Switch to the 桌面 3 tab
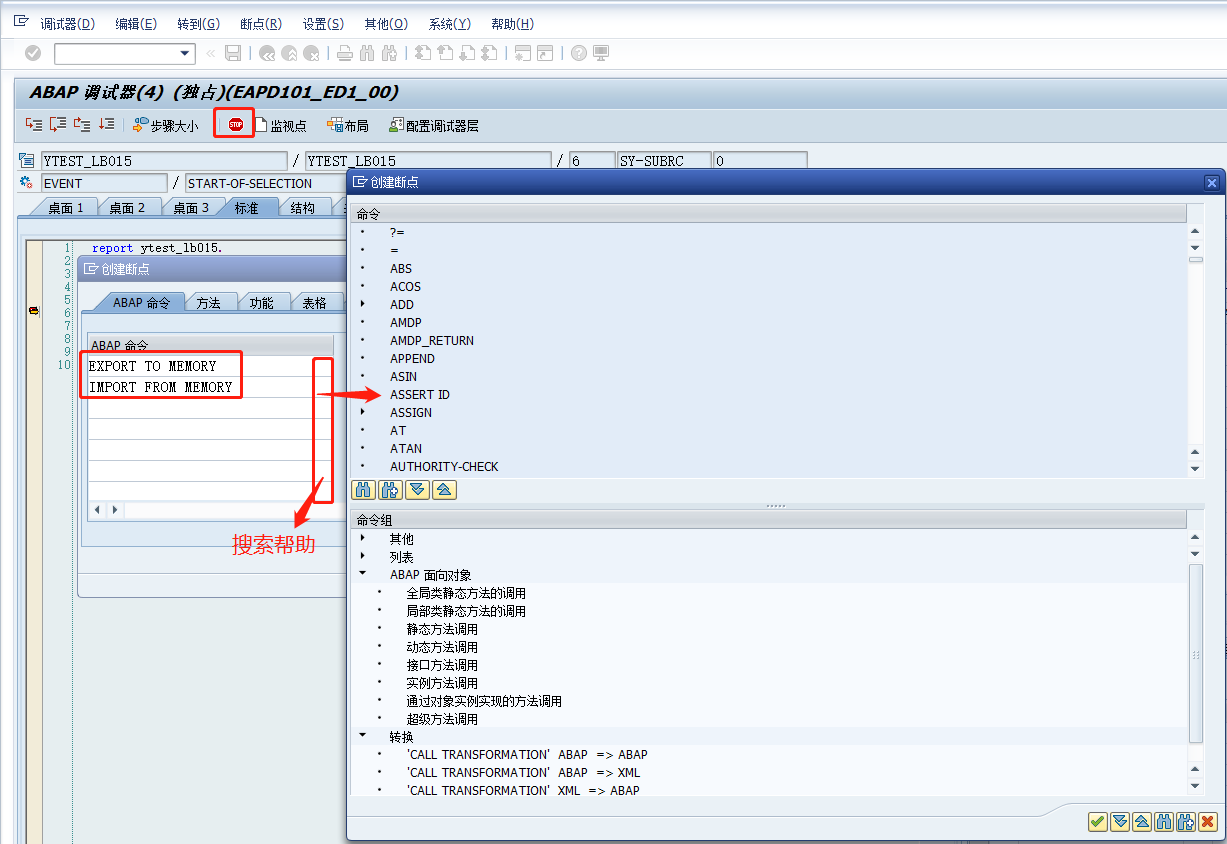The image size is (1227, 844). pos(191,208)
